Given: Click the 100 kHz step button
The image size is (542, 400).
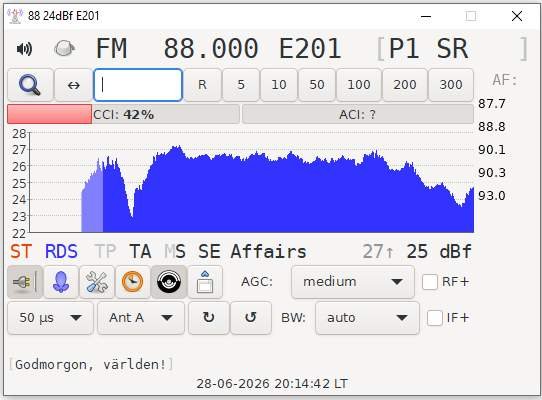Looking at the screenshot, I should 359,85.
